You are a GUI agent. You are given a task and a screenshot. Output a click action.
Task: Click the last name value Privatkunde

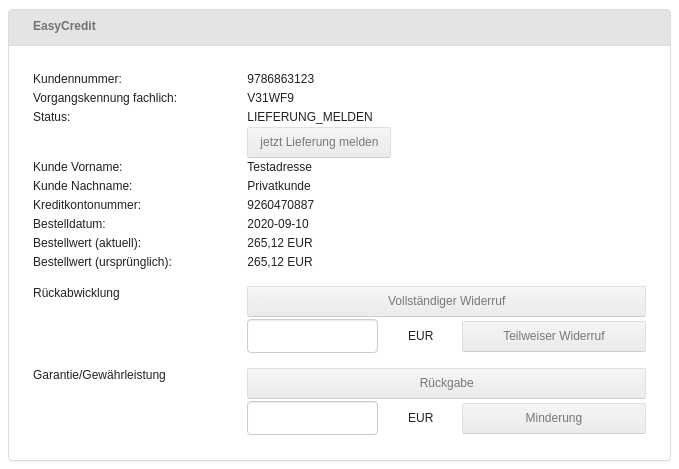[x=278, y=186]
